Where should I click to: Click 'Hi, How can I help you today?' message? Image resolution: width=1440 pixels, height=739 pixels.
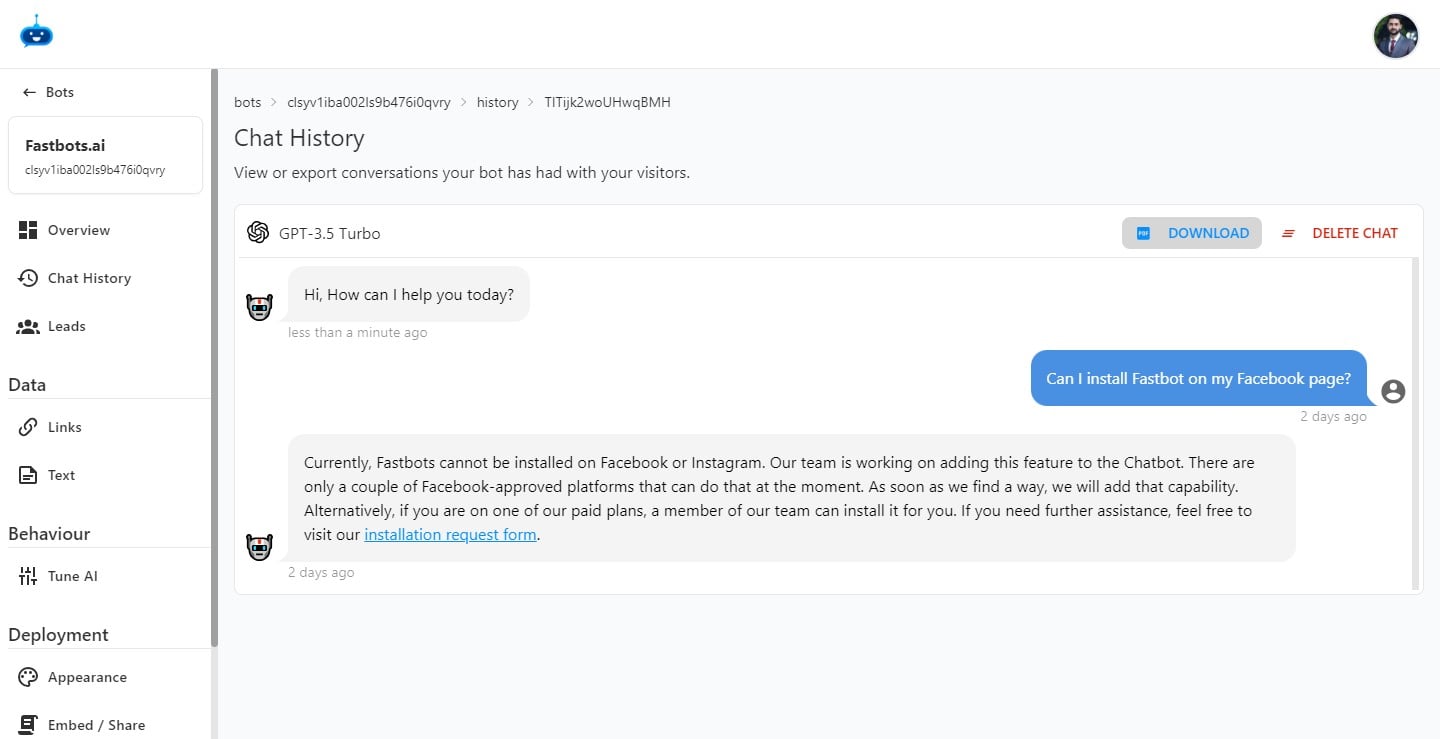409,294
